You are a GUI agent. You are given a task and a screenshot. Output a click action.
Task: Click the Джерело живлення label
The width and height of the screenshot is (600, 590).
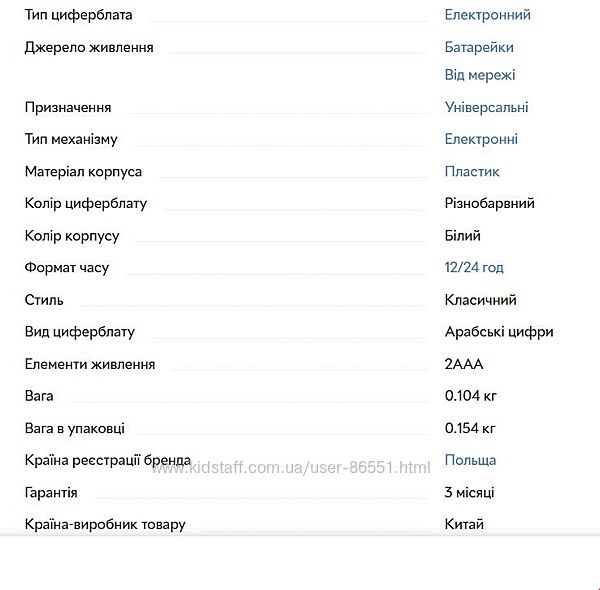(89, 47)
